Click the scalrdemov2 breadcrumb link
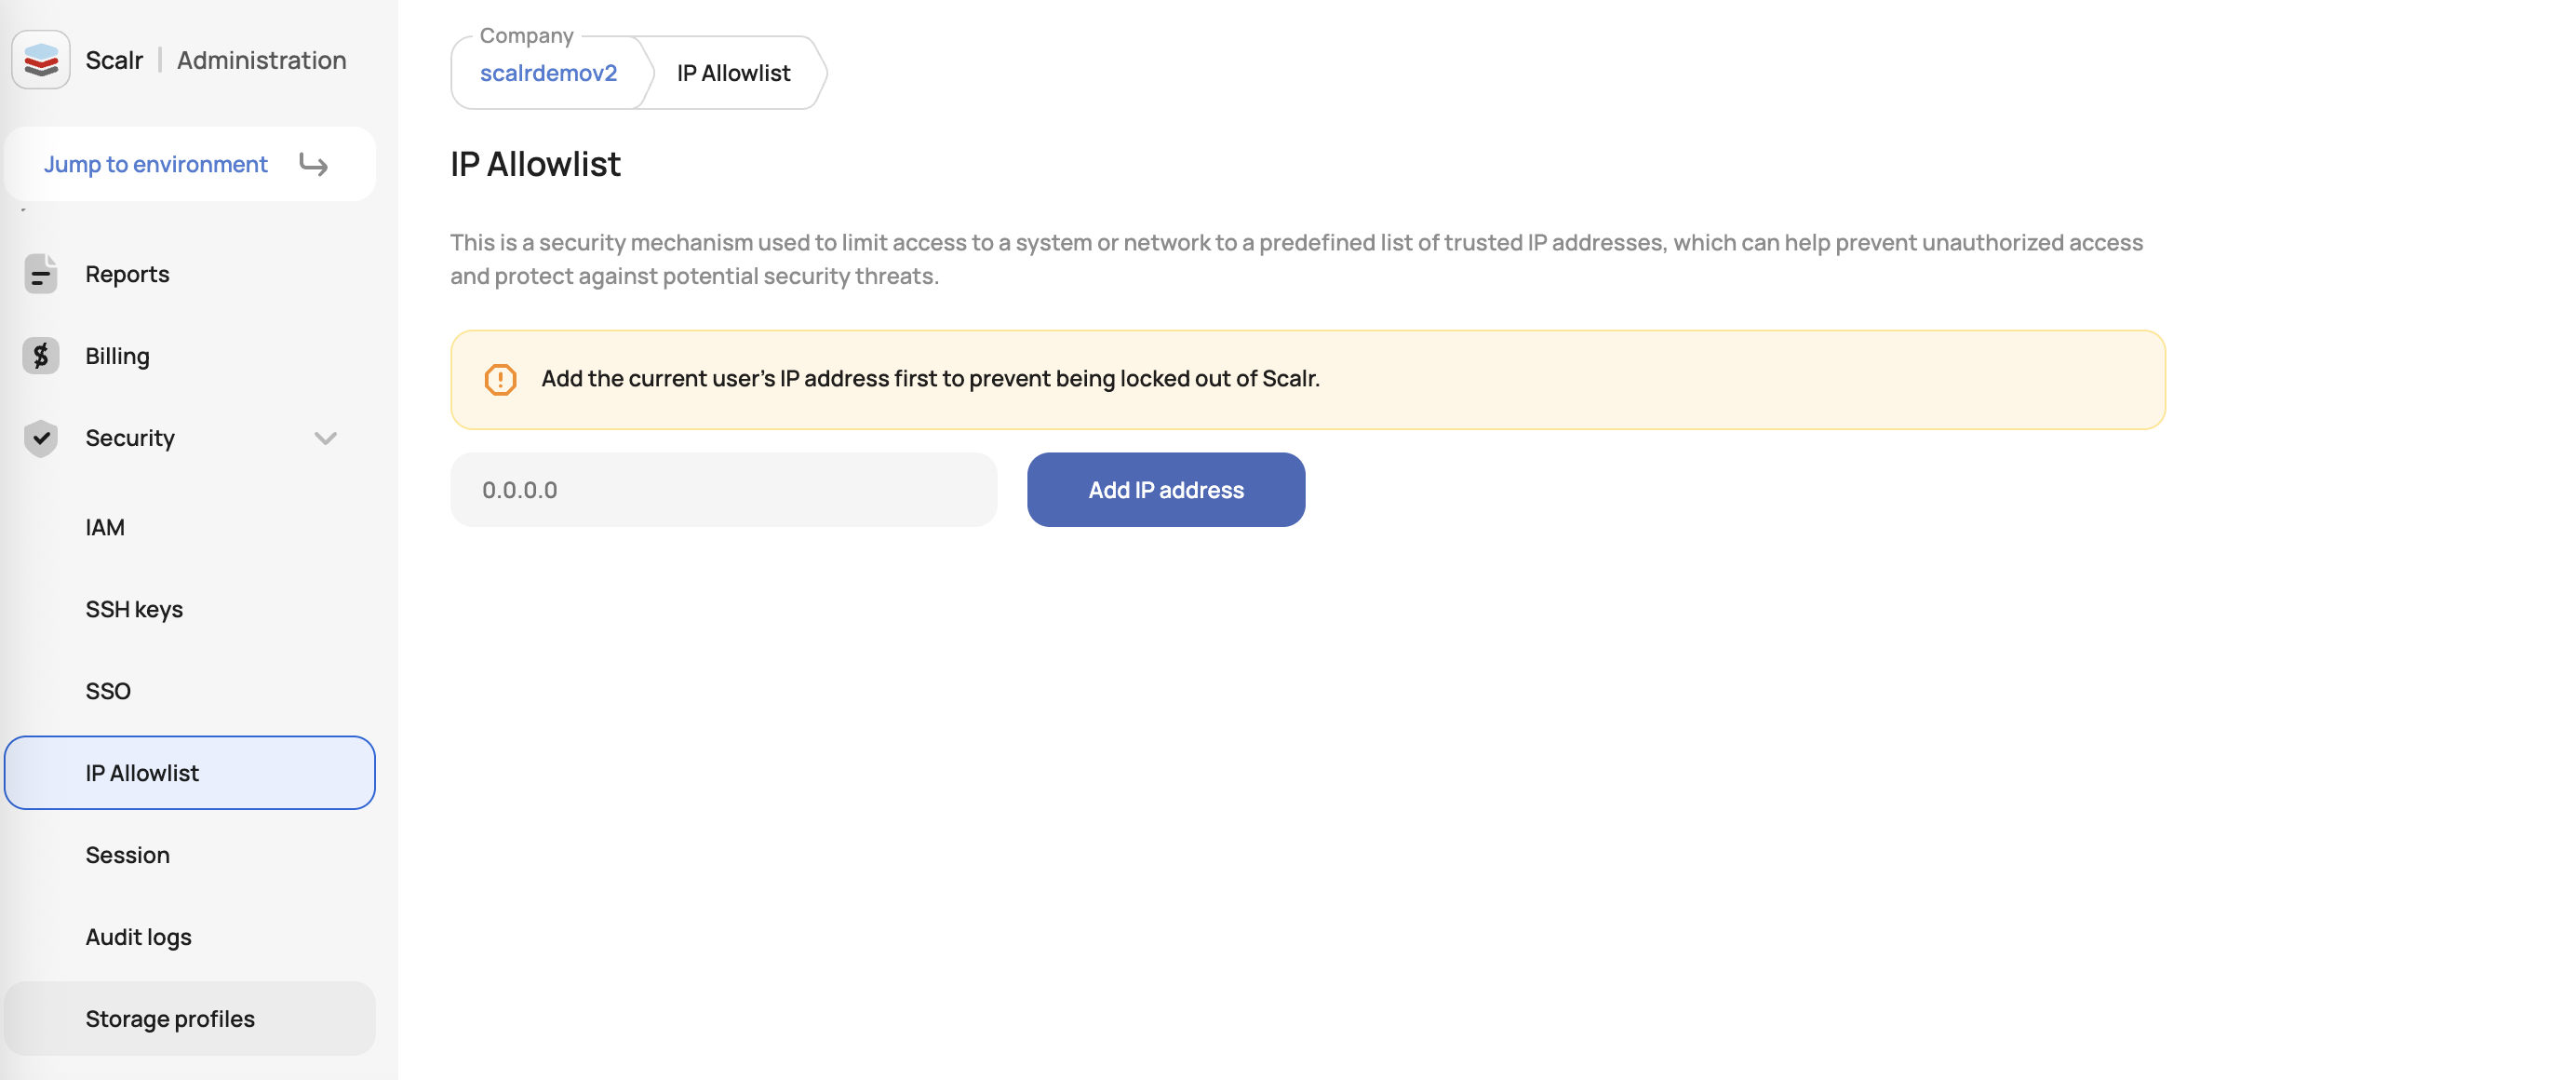Screen dimensions: 2576x1080 point(548,73)
